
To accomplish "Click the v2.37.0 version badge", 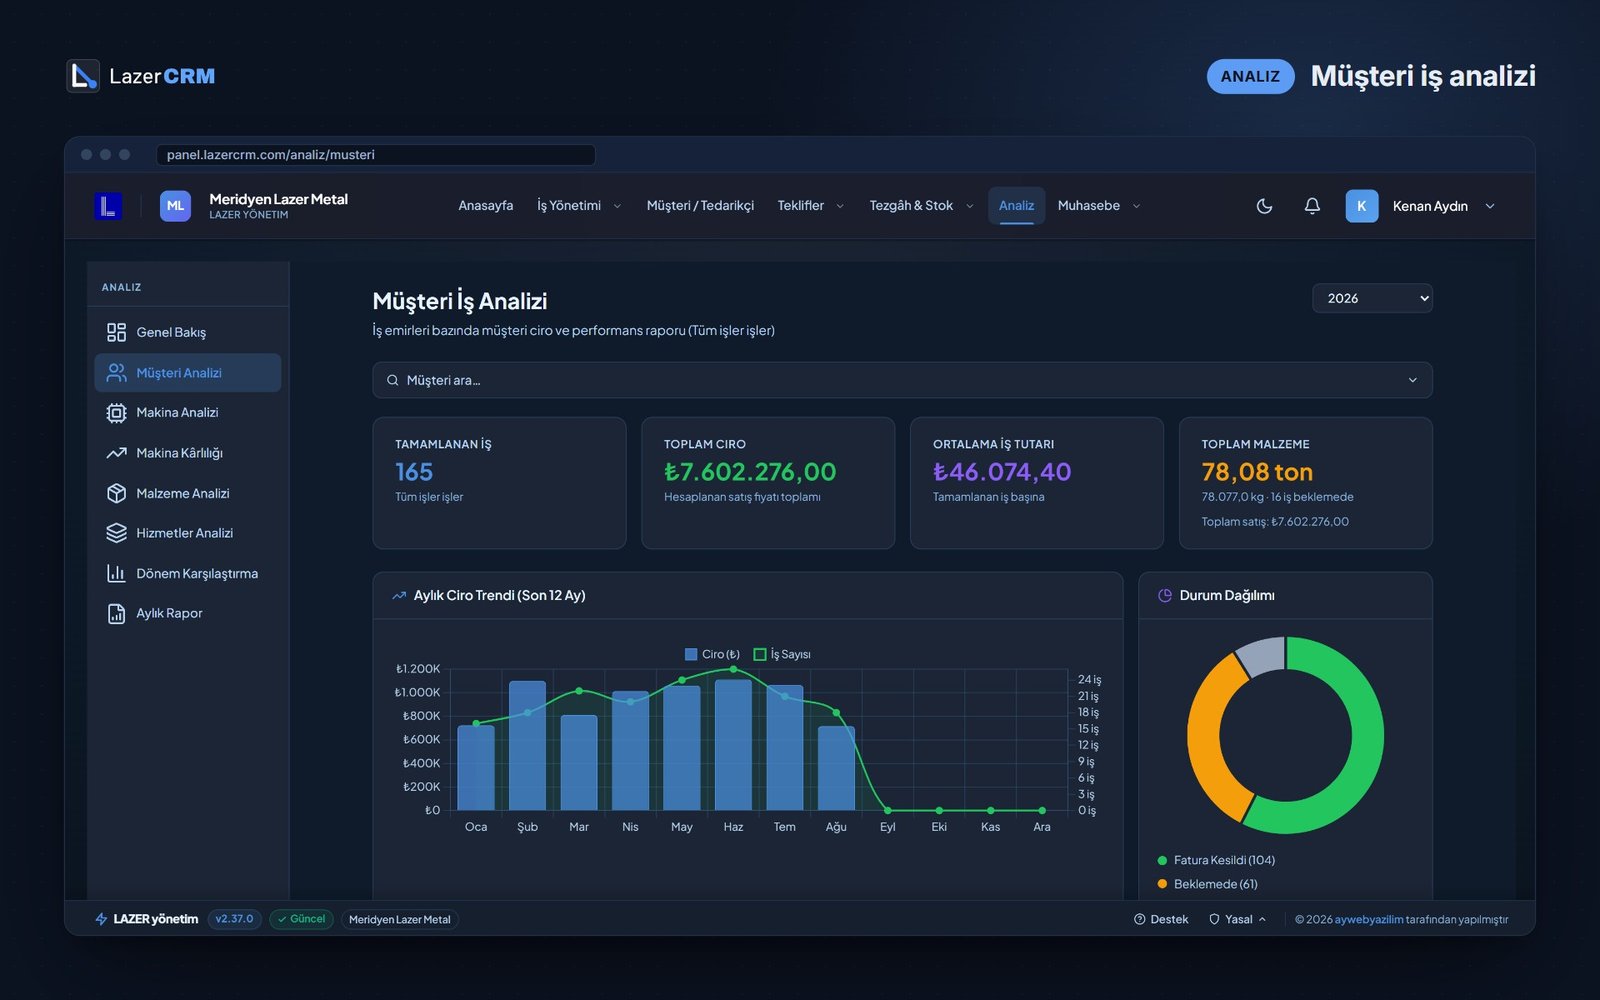I will point(235,919).
